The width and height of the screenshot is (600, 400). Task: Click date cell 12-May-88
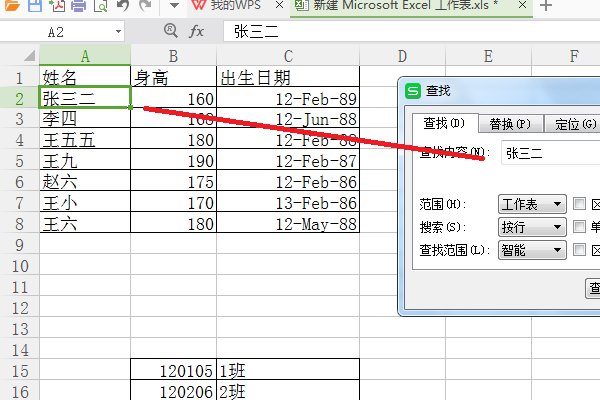(288, 224)
